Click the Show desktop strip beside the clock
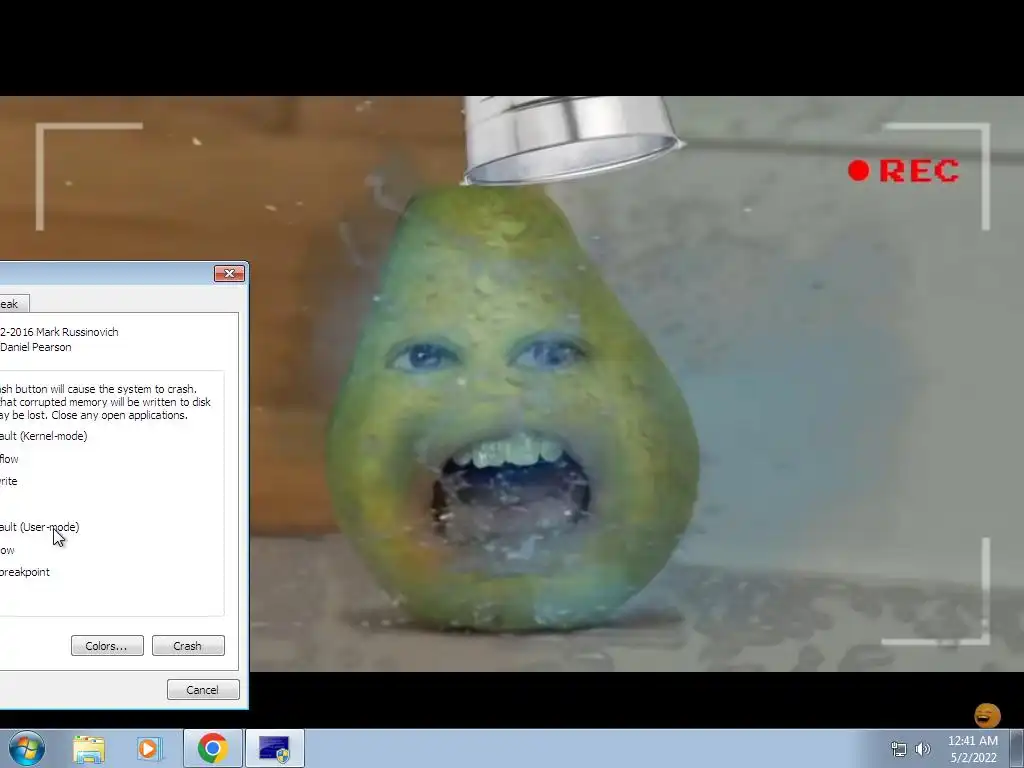 tap(1017, 748)
